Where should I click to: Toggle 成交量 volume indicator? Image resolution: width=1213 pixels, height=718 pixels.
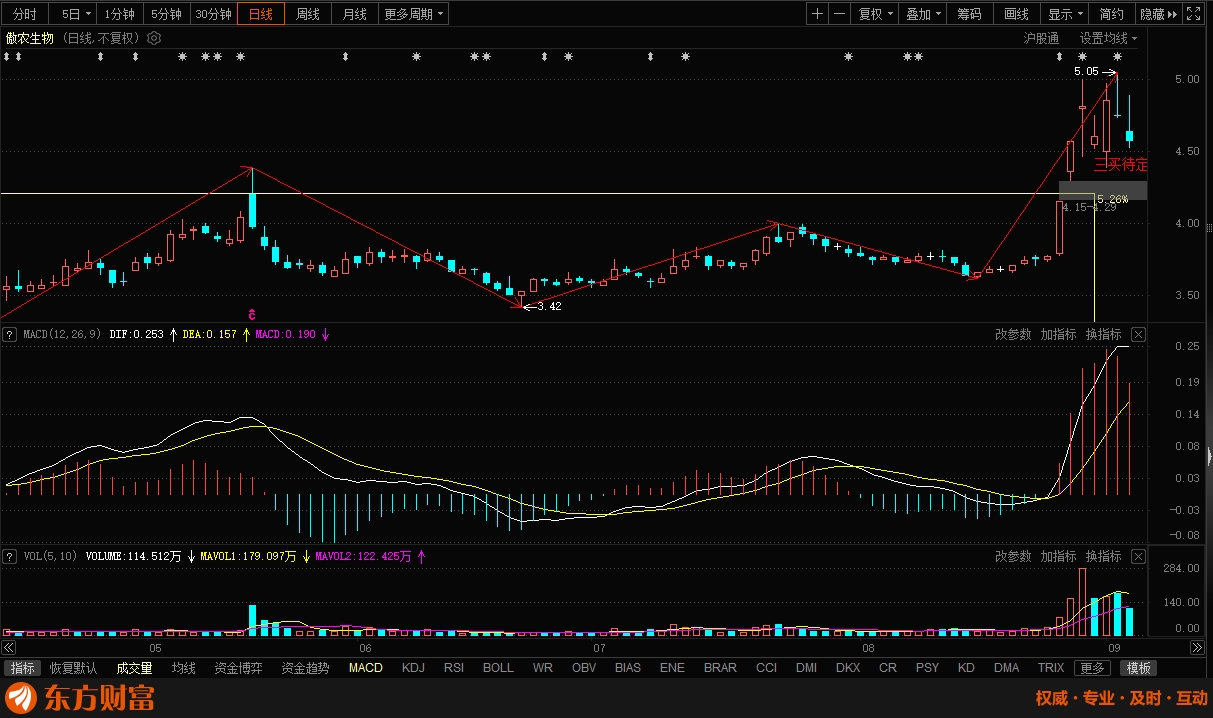134,668
